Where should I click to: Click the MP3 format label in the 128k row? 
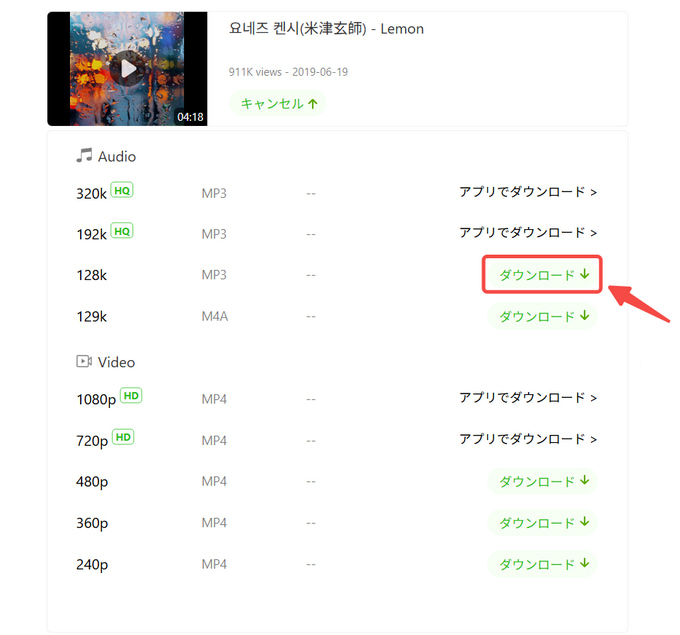pos(214,275)
